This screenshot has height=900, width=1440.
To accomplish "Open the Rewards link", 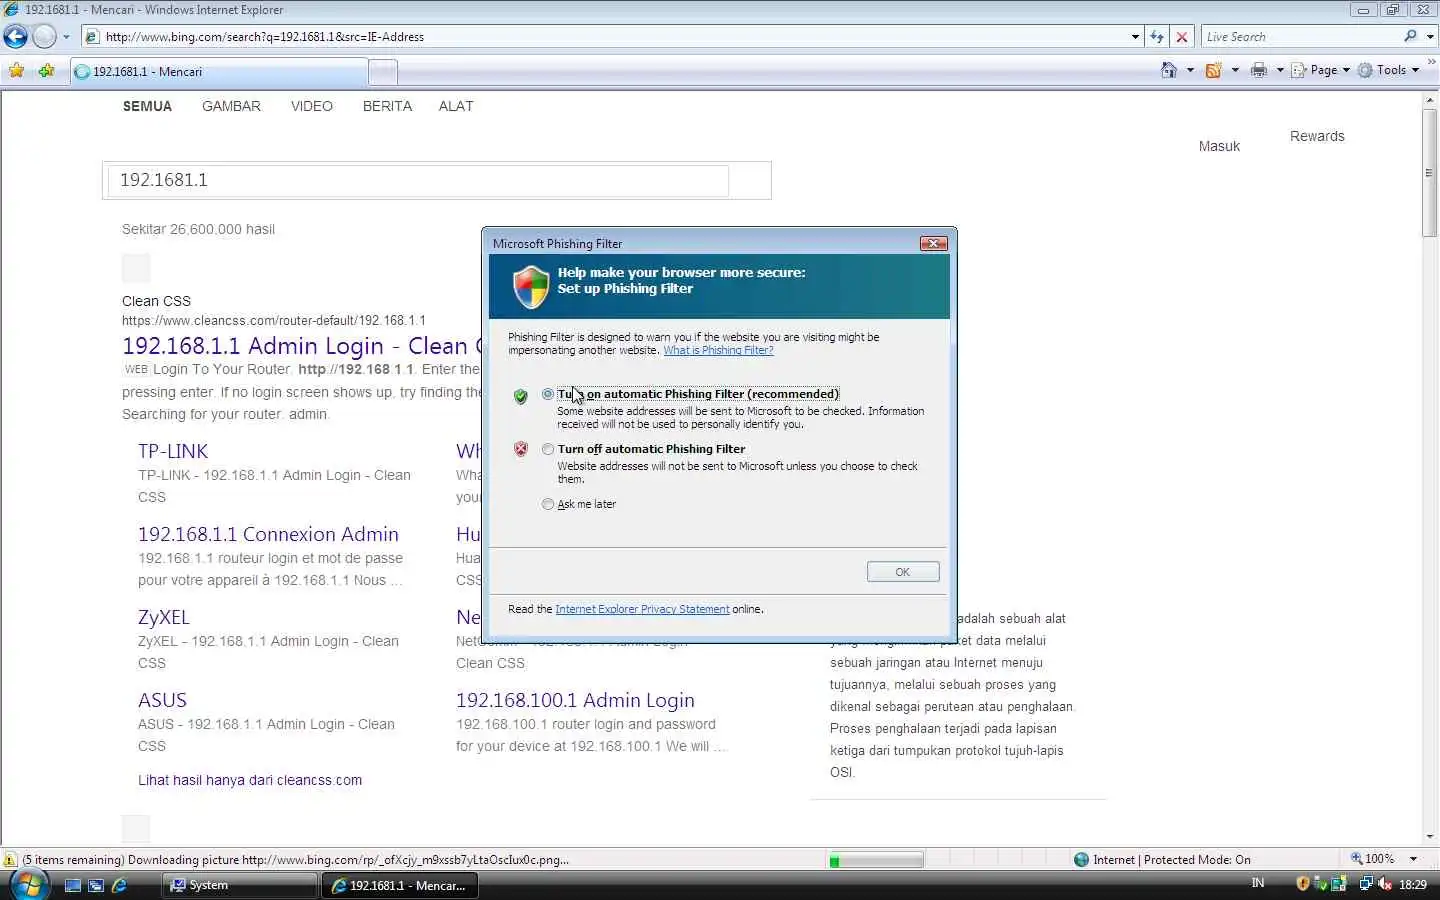I will [x=1317, y=136].
